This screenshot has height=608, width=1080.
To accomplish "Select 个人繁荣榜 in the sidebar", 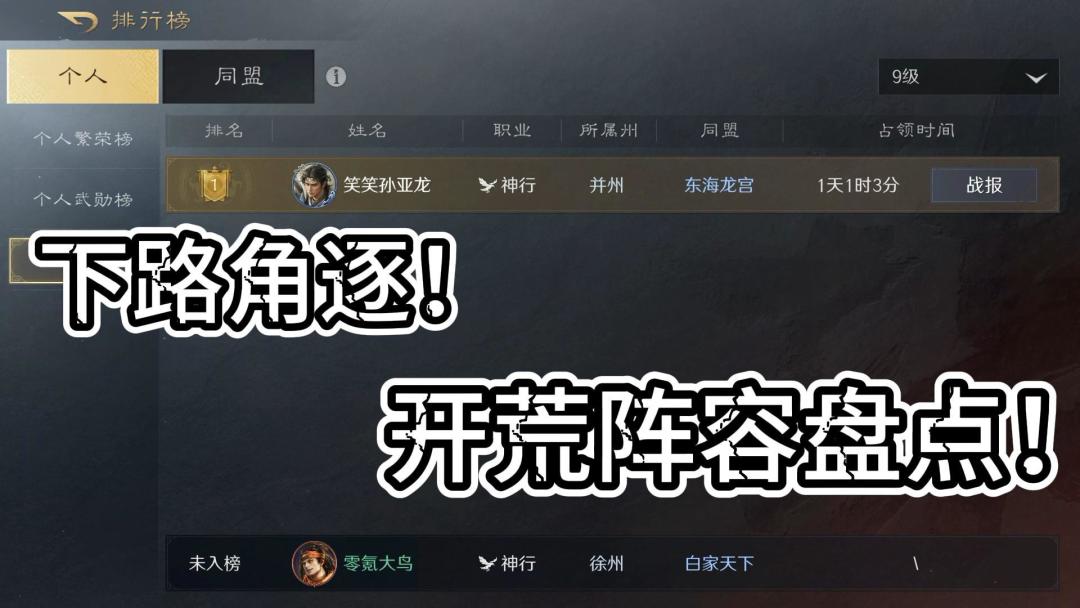I will (83, 139).
